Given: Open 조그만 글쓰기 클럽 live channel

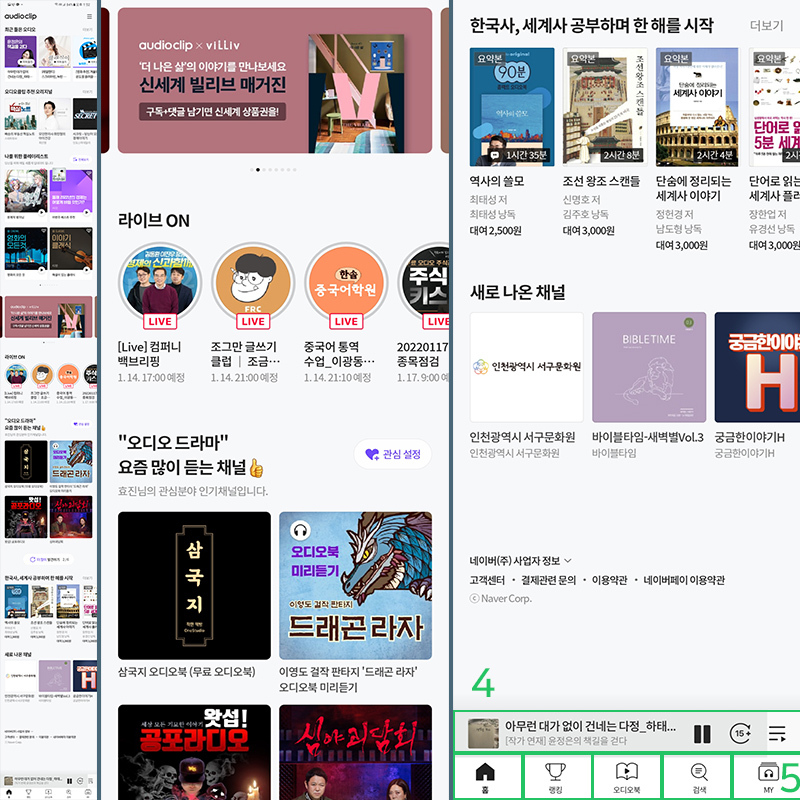Looking at the screenshot, I should coord(253,282).
